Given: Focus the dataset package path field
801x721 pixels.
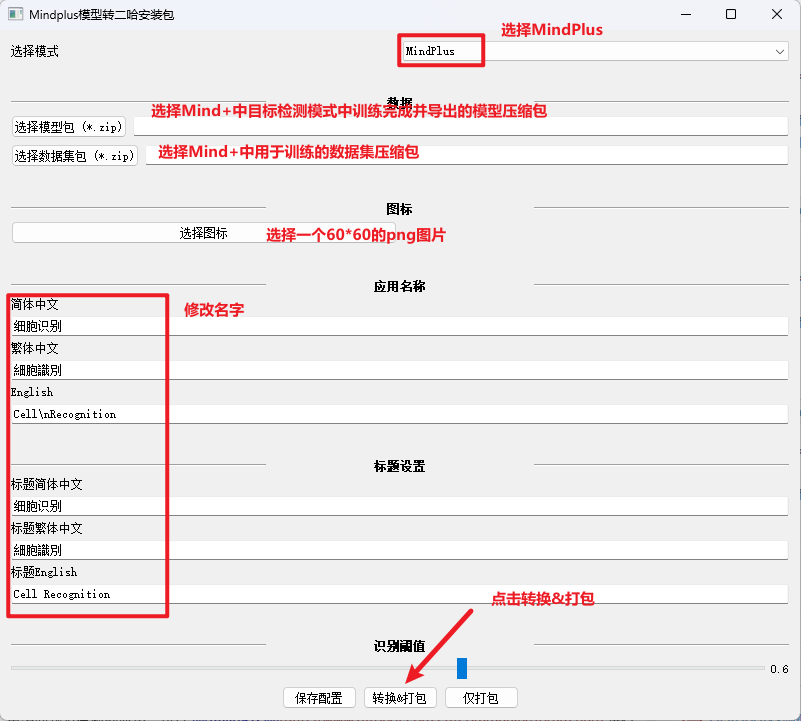Looking at the screenshot, I should [x=466, y=156].
